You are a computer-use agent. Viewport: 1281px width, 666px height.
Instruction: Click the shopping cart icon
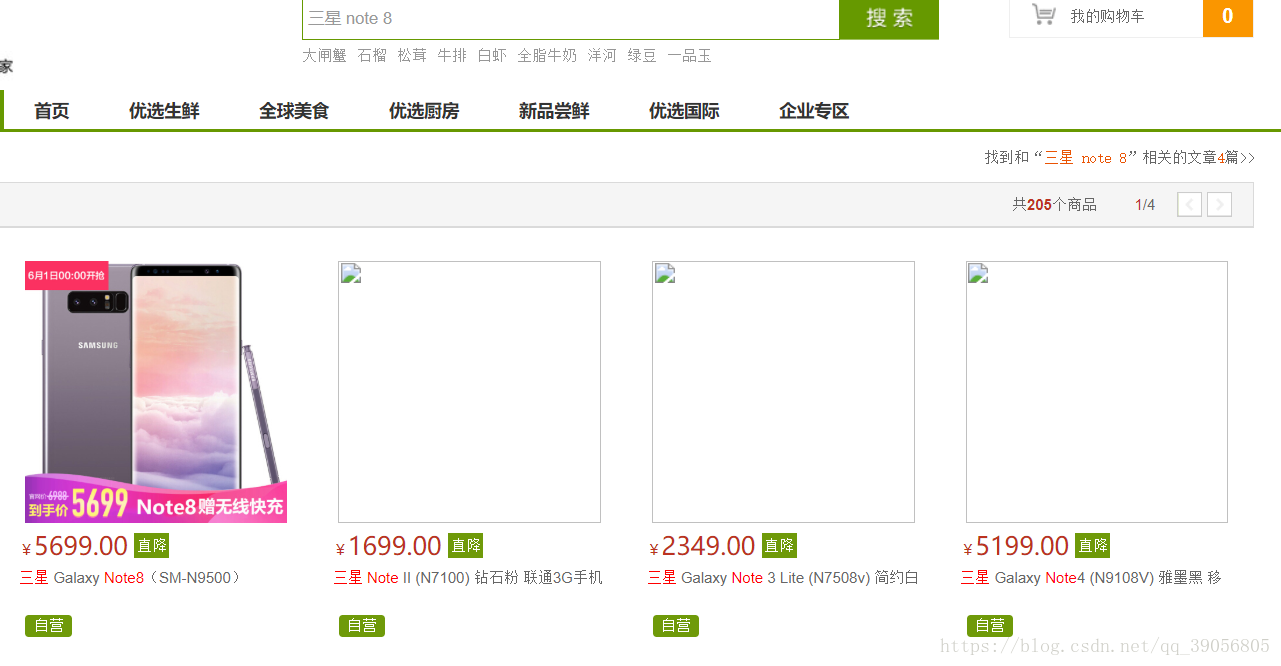tap(1044, 15)
